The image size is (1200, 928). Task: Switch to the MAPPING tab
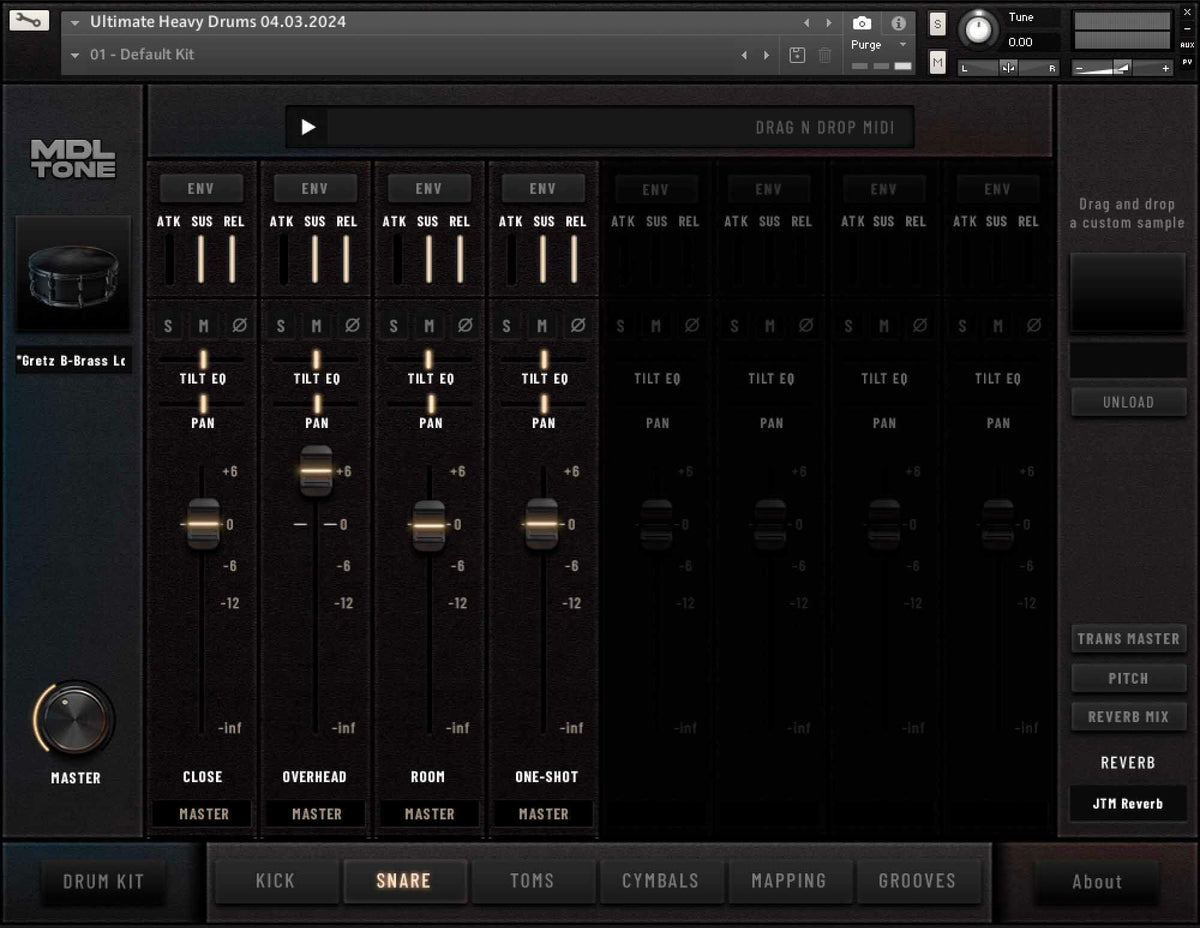[789, 881]
